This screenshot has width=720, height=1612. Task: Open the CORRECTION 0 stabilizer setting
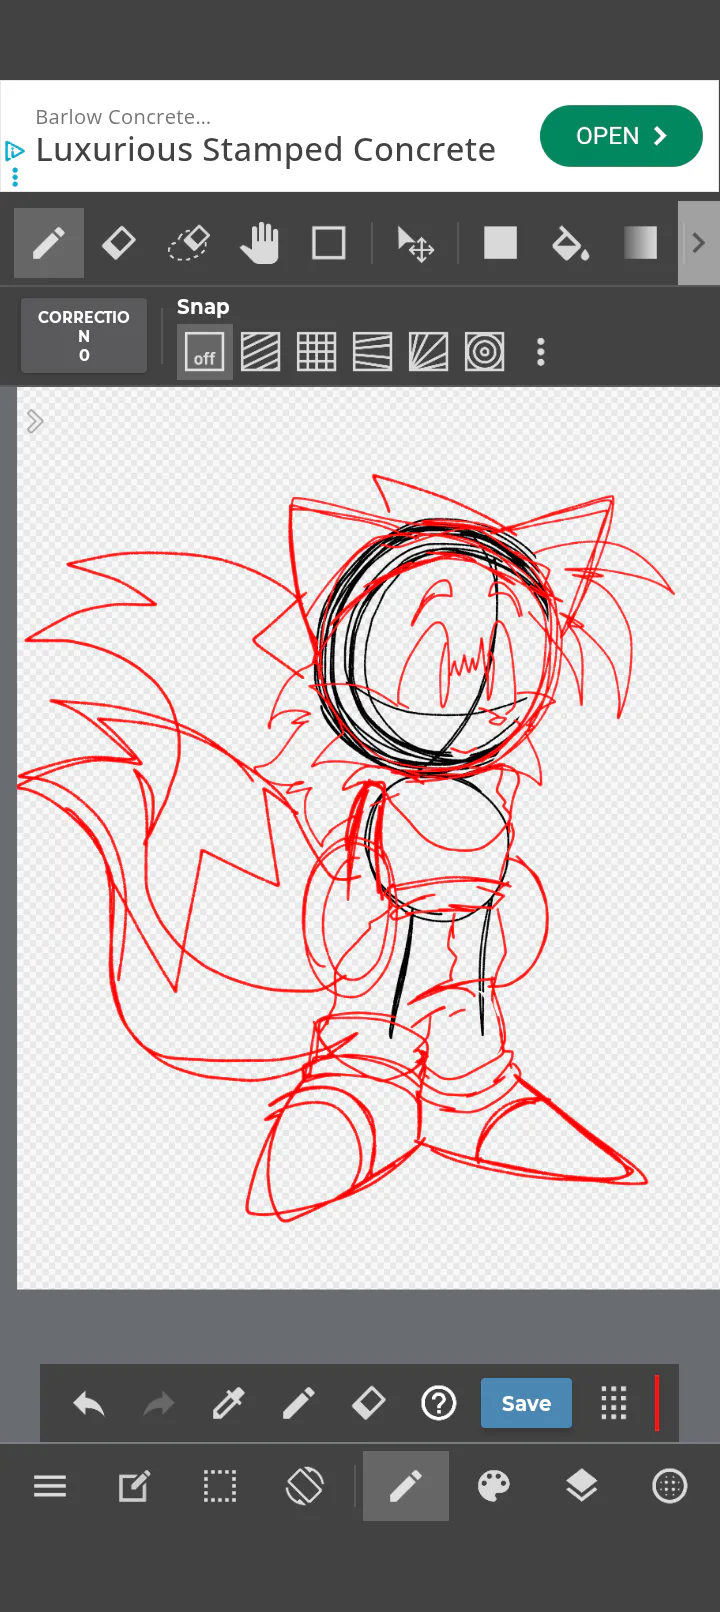[x=84, y=336]
